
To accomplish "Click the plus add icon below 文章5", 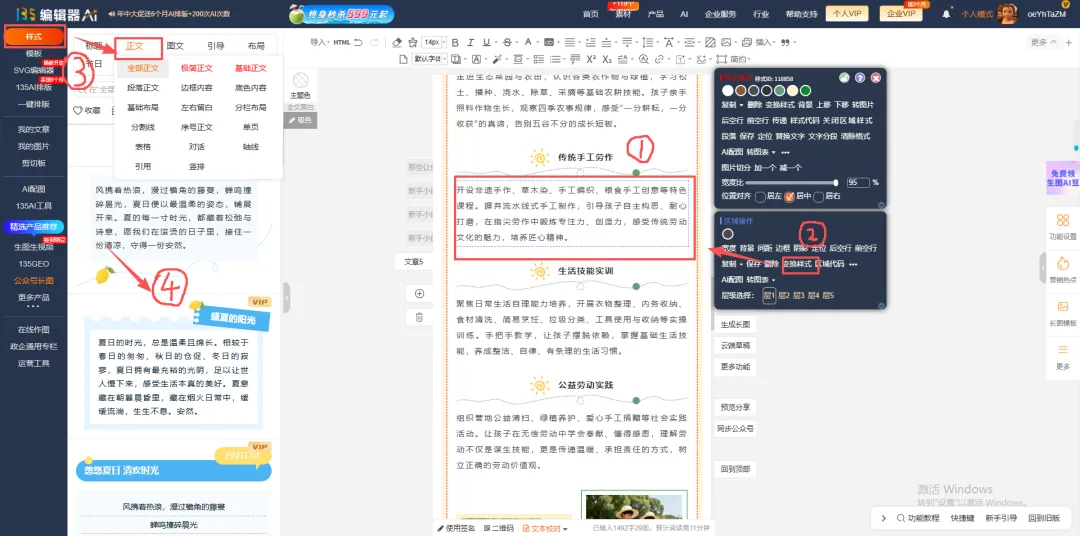I will (x=419, y=293).
